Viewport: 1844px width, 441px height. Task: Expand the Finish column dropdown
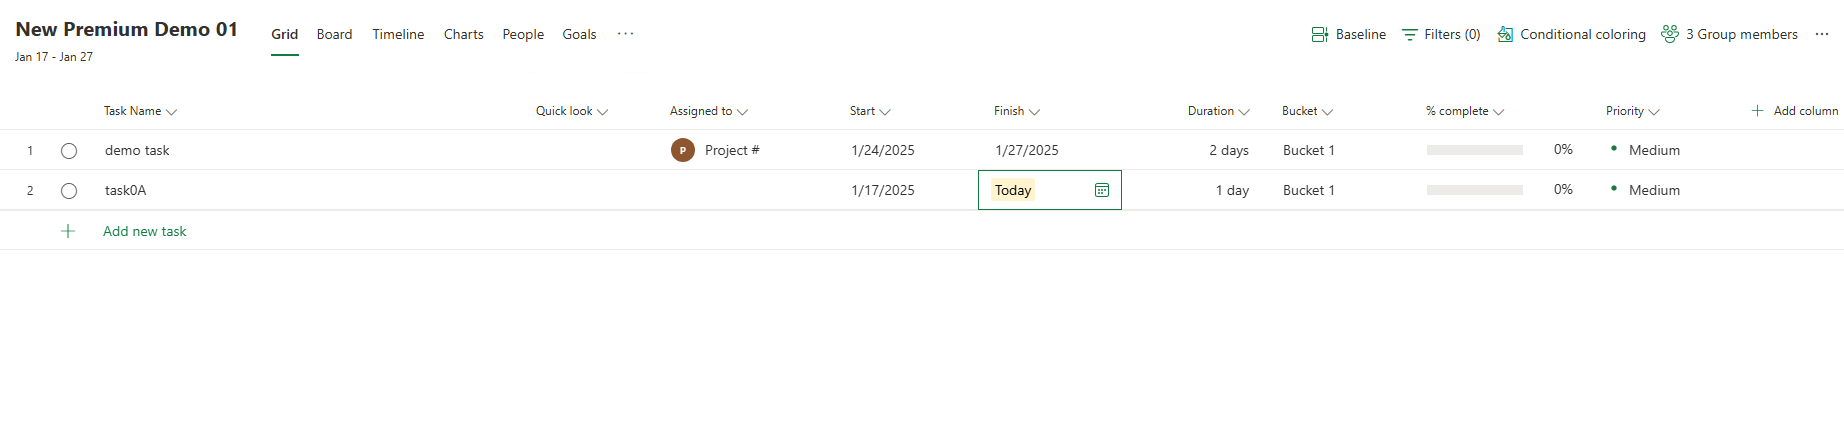1034,112
